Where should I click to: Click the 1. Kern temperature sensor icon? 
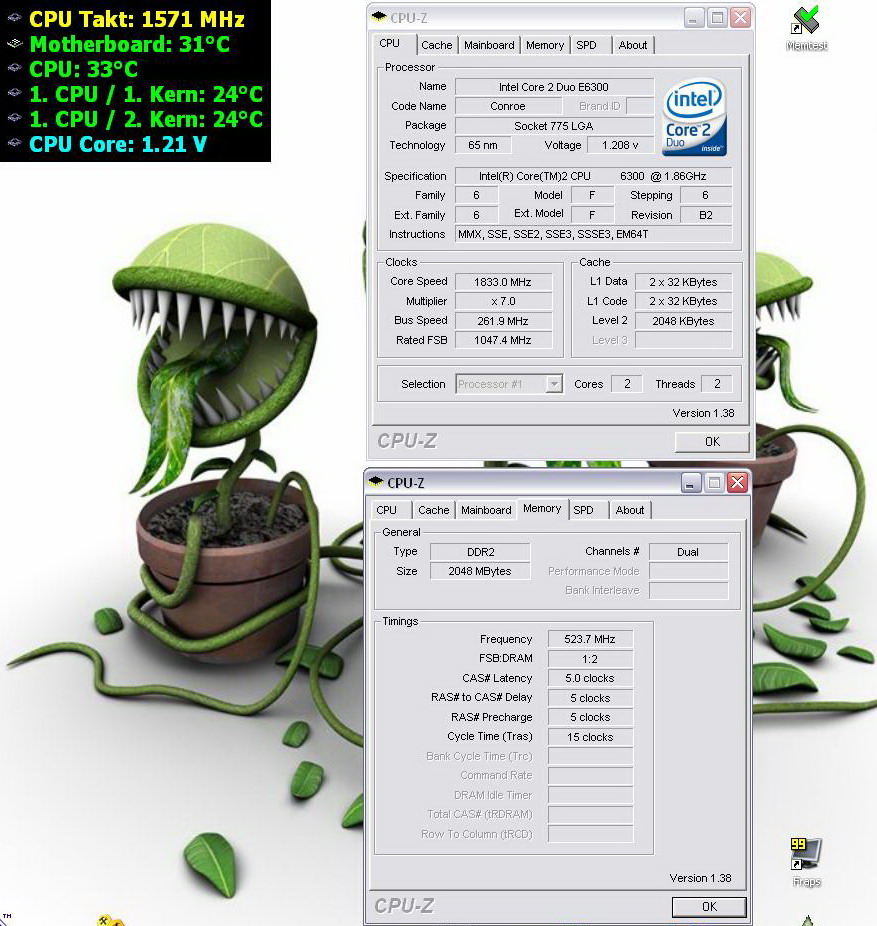[x=14, y=93]
